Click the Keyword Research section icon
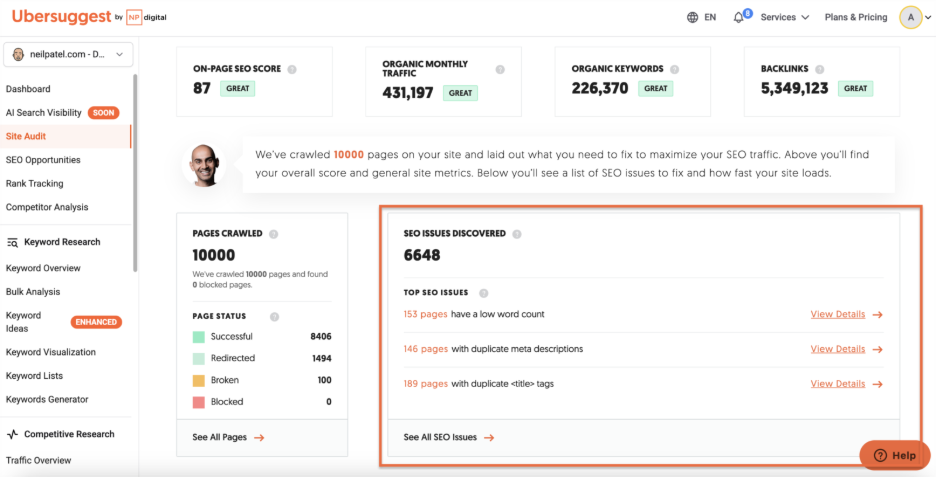This screenshot has height=477, width=936. pyautogui.click(x=13, y=242)
